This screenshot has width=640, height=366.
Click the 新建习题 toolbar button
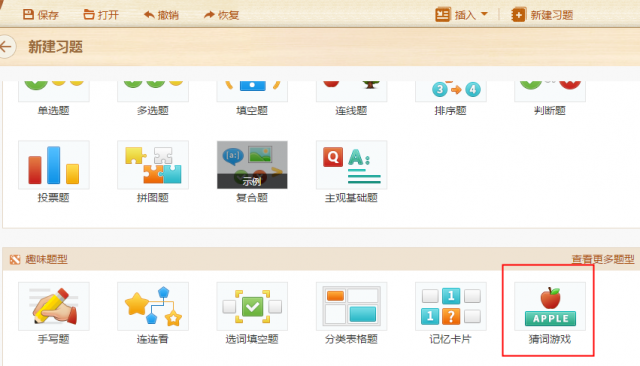click(542, 15)
